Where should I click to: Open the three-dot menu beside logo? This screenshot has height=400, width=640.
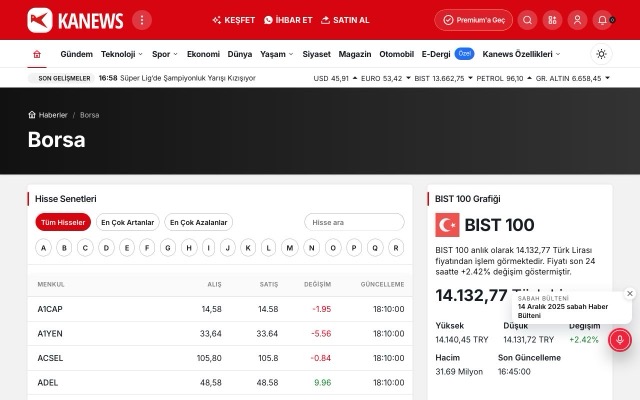142,20
